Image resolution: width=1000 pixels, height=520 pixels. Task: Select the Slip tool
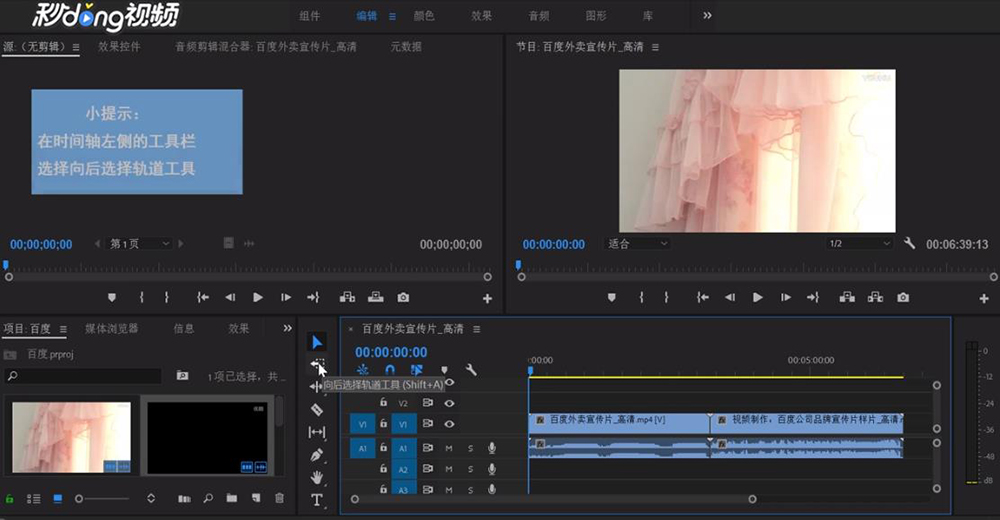(x=316, y=432)
